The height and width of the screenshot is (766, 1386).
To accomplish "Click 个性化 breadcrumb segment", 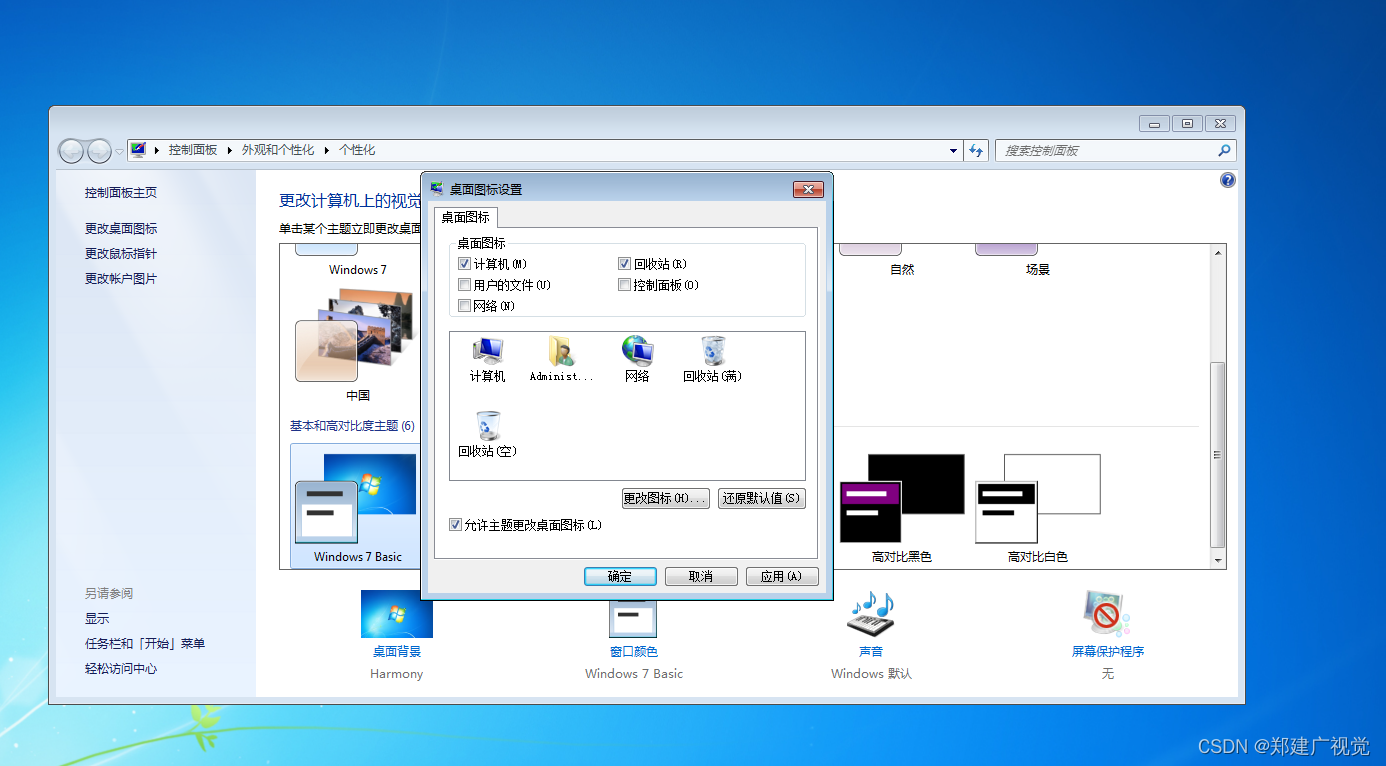I will [x=357, y=150].
